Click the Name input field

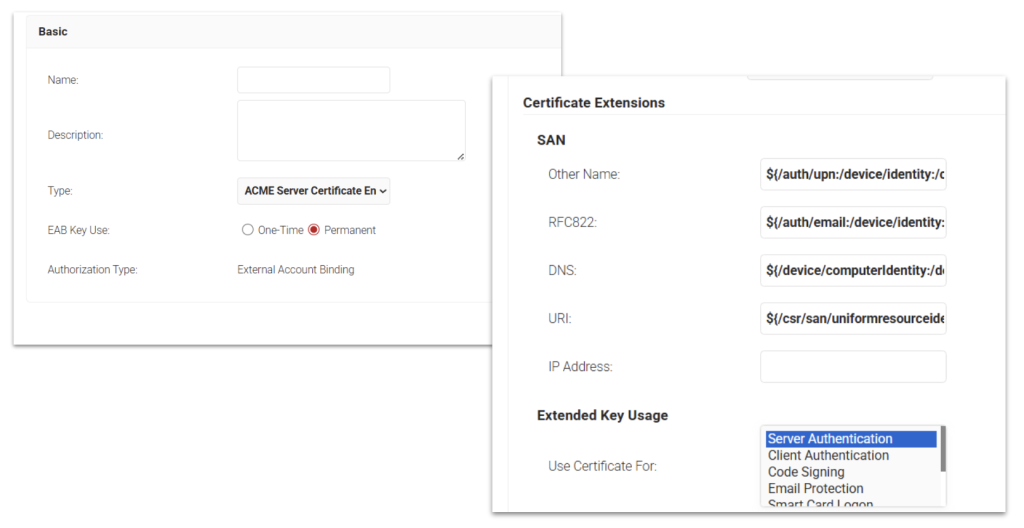click(313, 80)
